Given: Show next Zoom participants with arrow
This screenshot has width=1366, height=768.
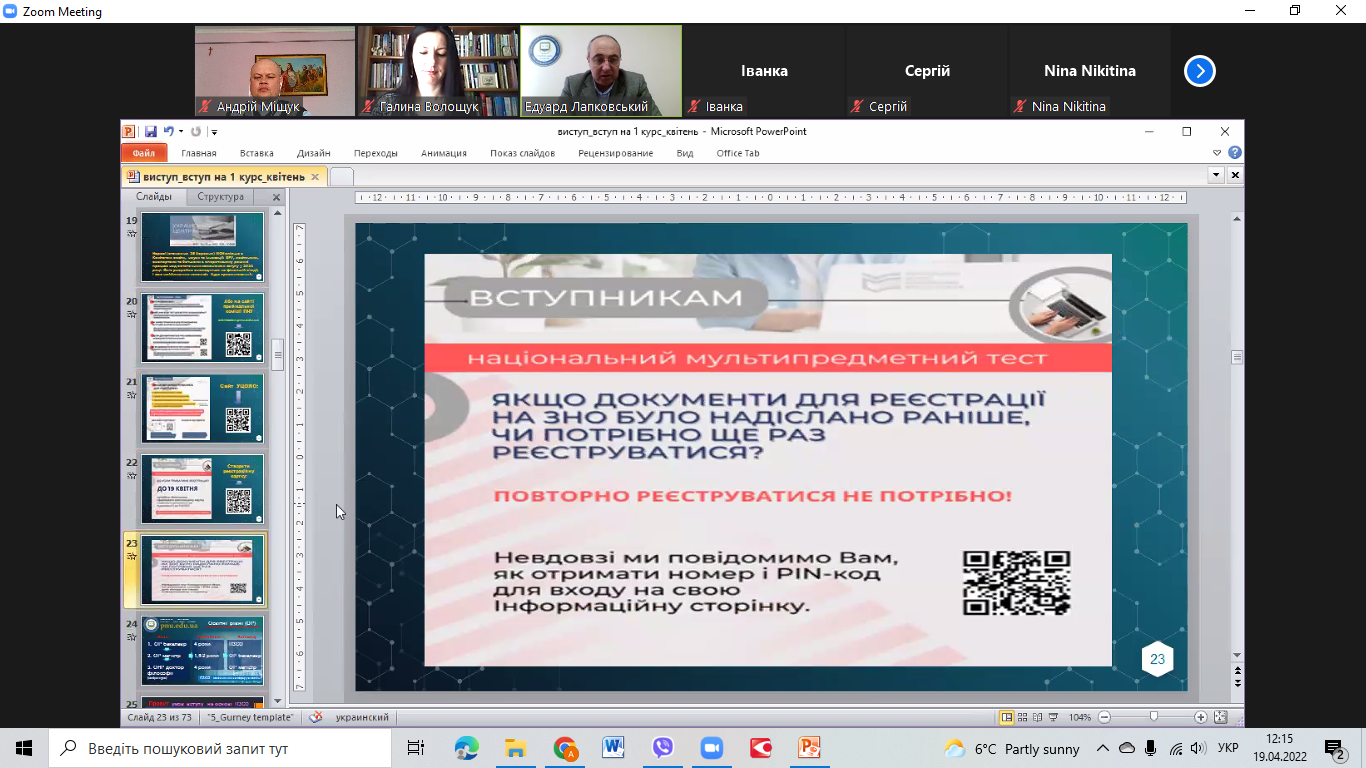Looking at the screenshot, I should point(1199,71).
